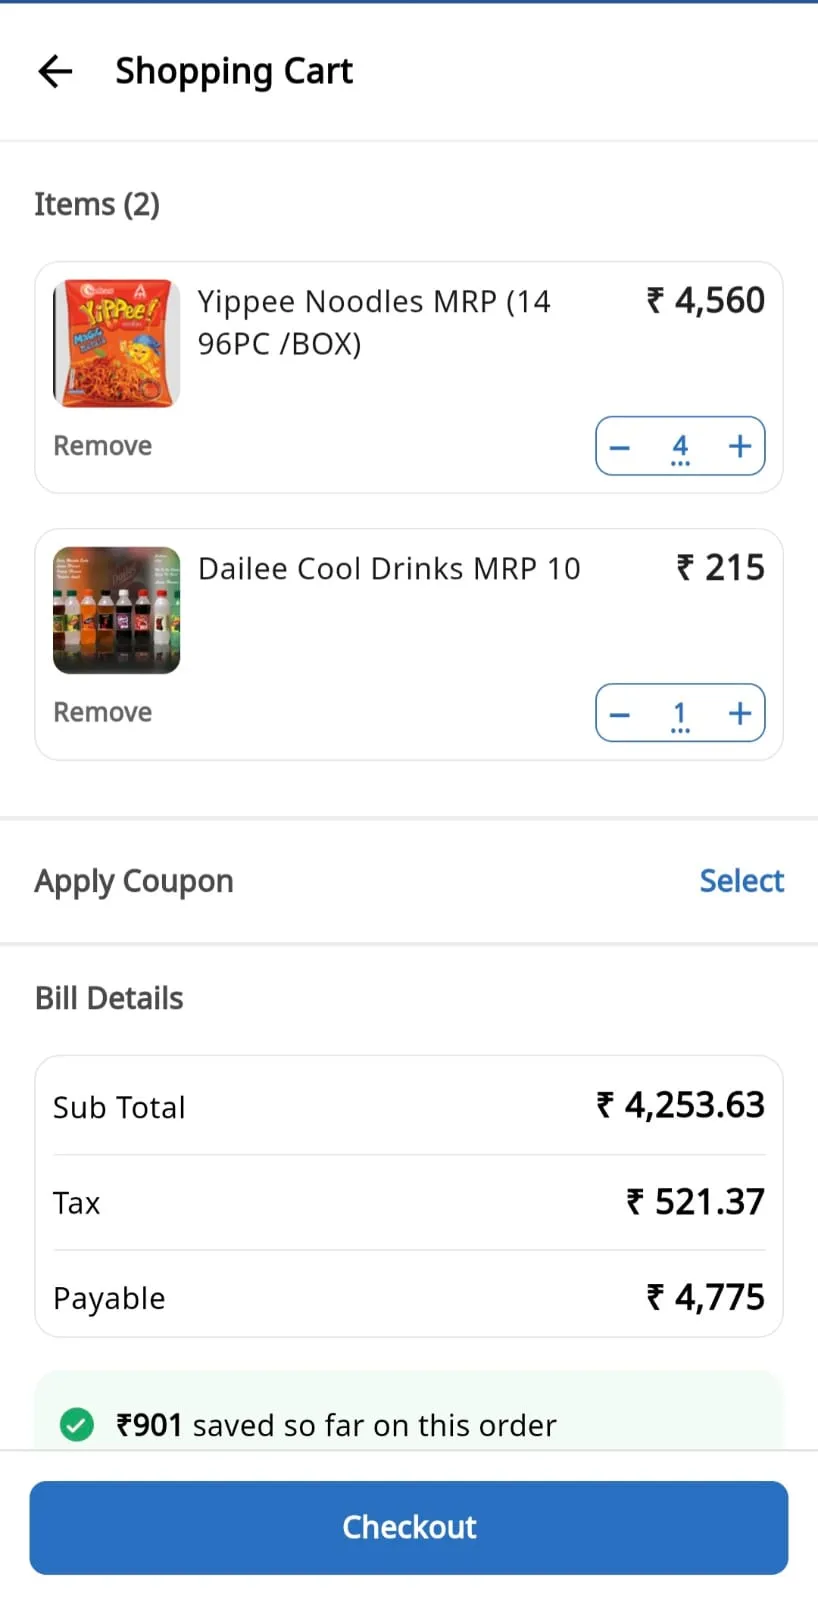Image resolution: width=818 pixels, height=1599 pixels.
Task: Decrease Yippee Noodles quantity with minus
Action: pos(619,446)
